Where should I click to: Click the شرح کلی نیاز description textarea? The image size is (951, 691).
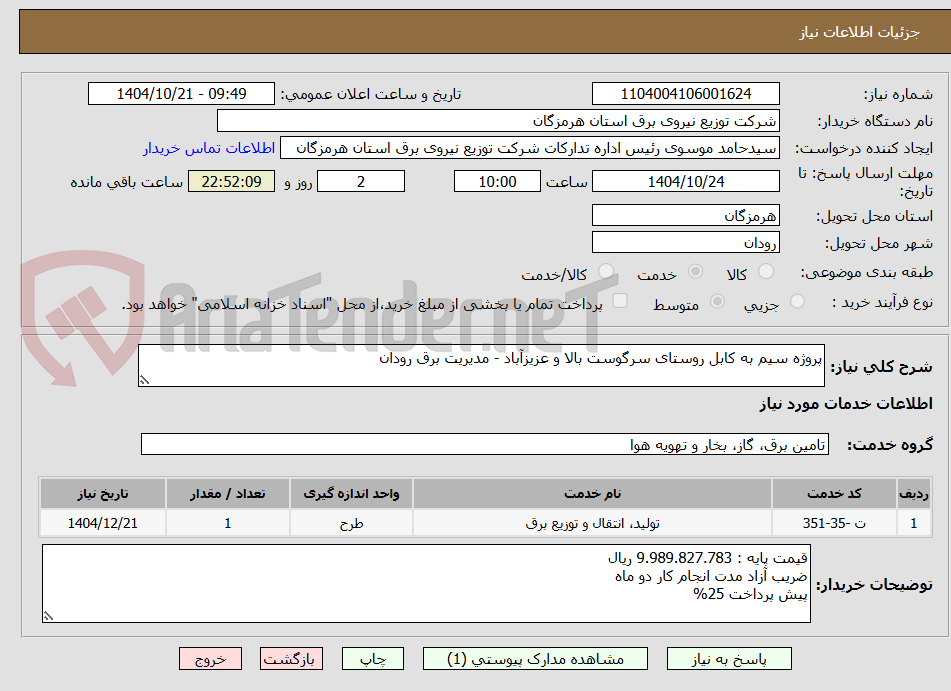pos(481,365)
